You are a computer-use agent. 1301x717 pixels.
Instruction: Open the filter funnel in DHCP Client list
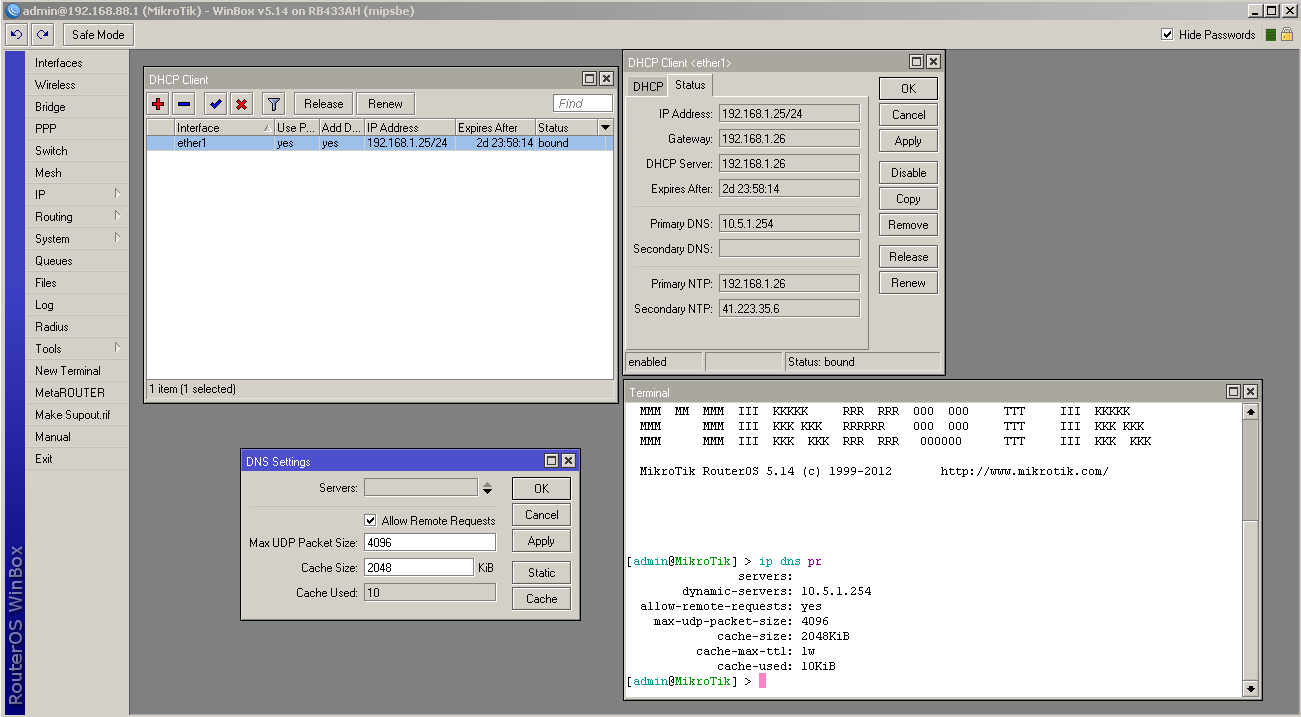(x=273, y=104)
